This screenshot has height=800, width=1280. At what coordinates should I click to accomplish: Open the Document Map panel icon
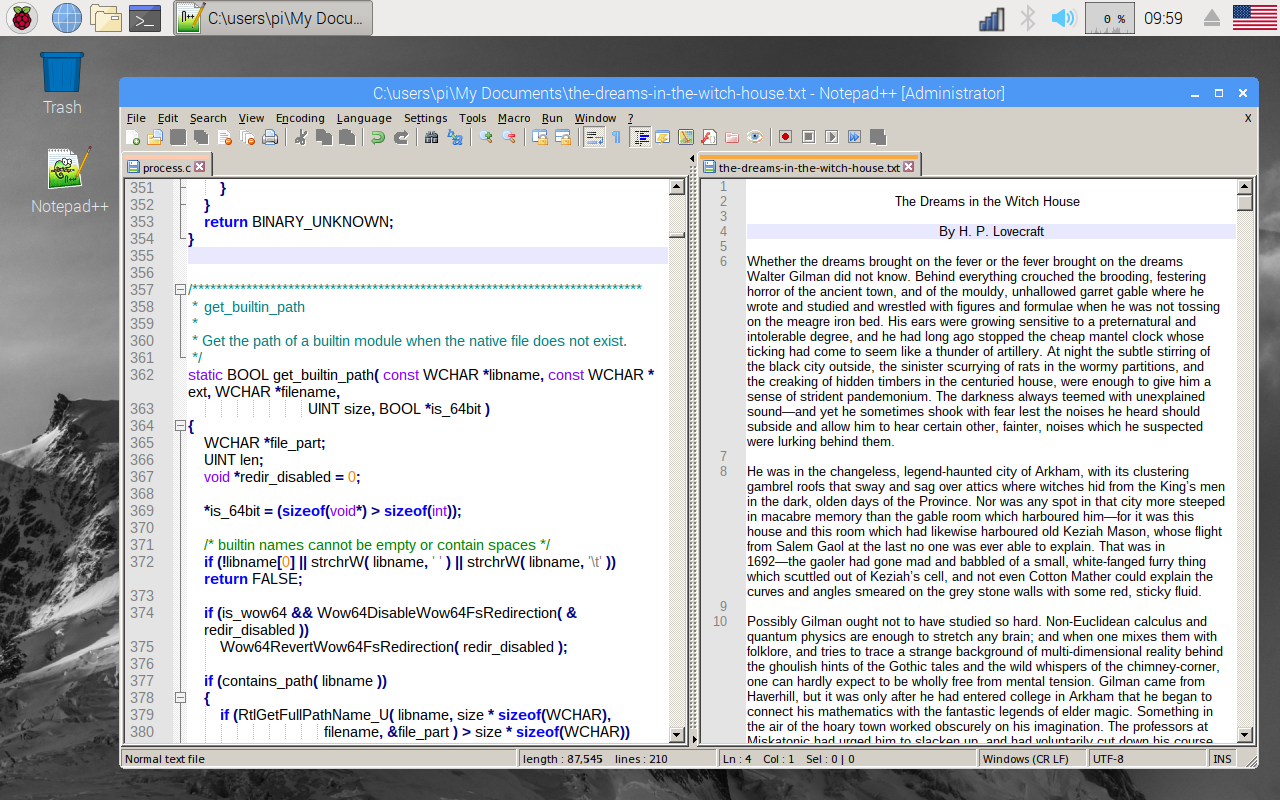click(x=686, y=137)
